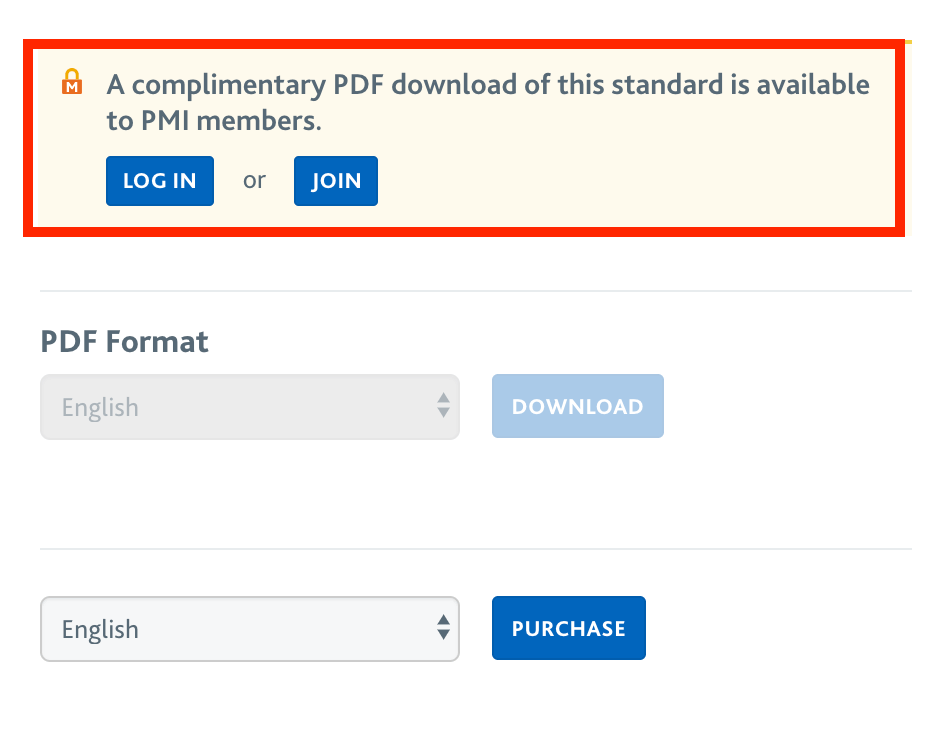This screenshot has width=946, height=742.
Task: Click the word "English" in the active dropdown
Action: coord(100,629)
